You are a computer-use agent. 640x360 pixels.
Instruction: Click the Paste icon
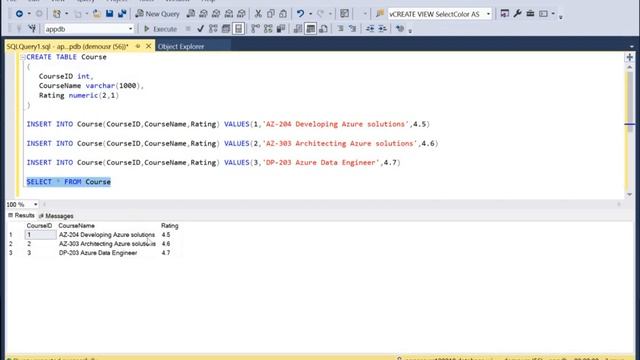283,14
